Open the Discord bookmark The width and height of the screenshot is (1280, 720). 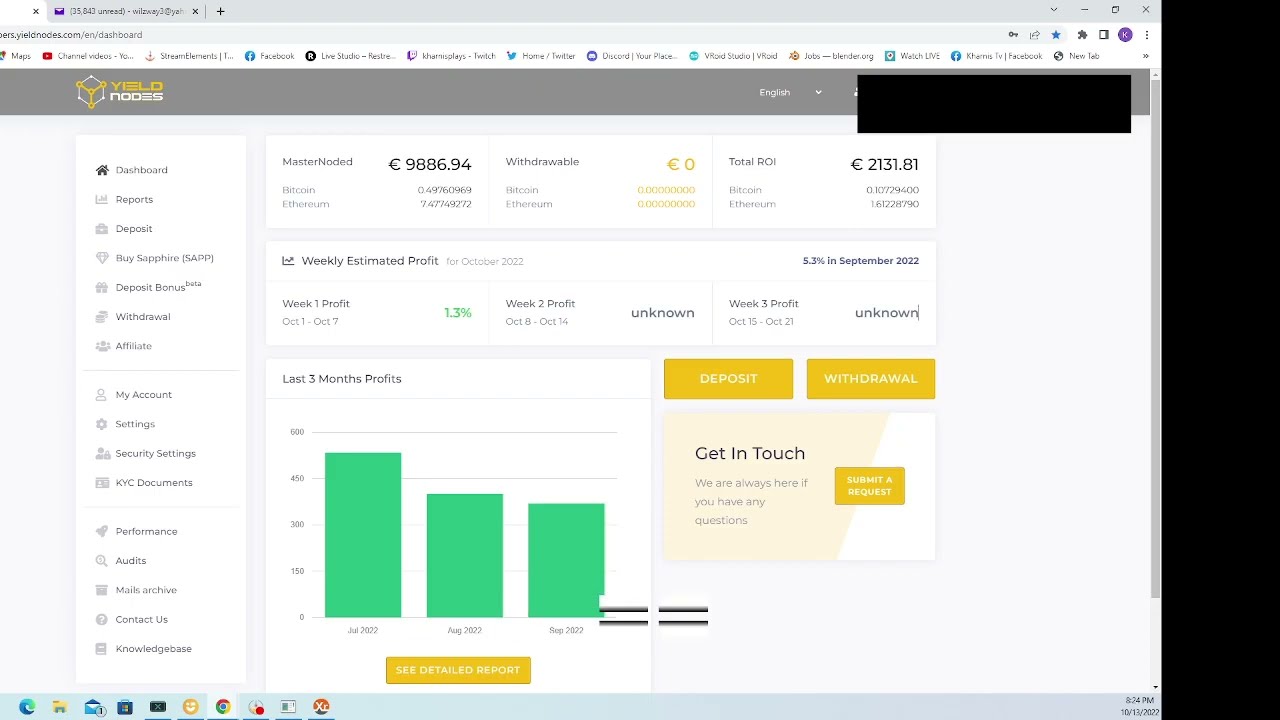[632, 56]
